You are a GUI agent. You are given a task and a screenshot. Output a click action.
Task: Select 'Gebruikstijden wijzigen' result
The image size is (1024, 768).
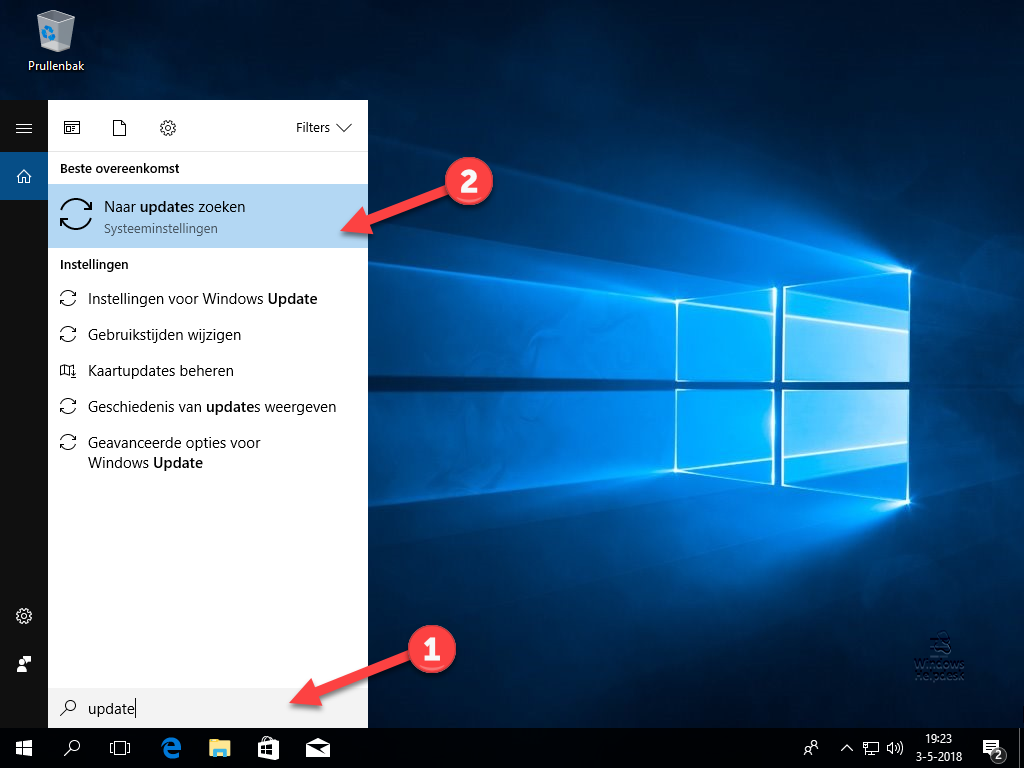pyautogui.click(x=208, y=334)
